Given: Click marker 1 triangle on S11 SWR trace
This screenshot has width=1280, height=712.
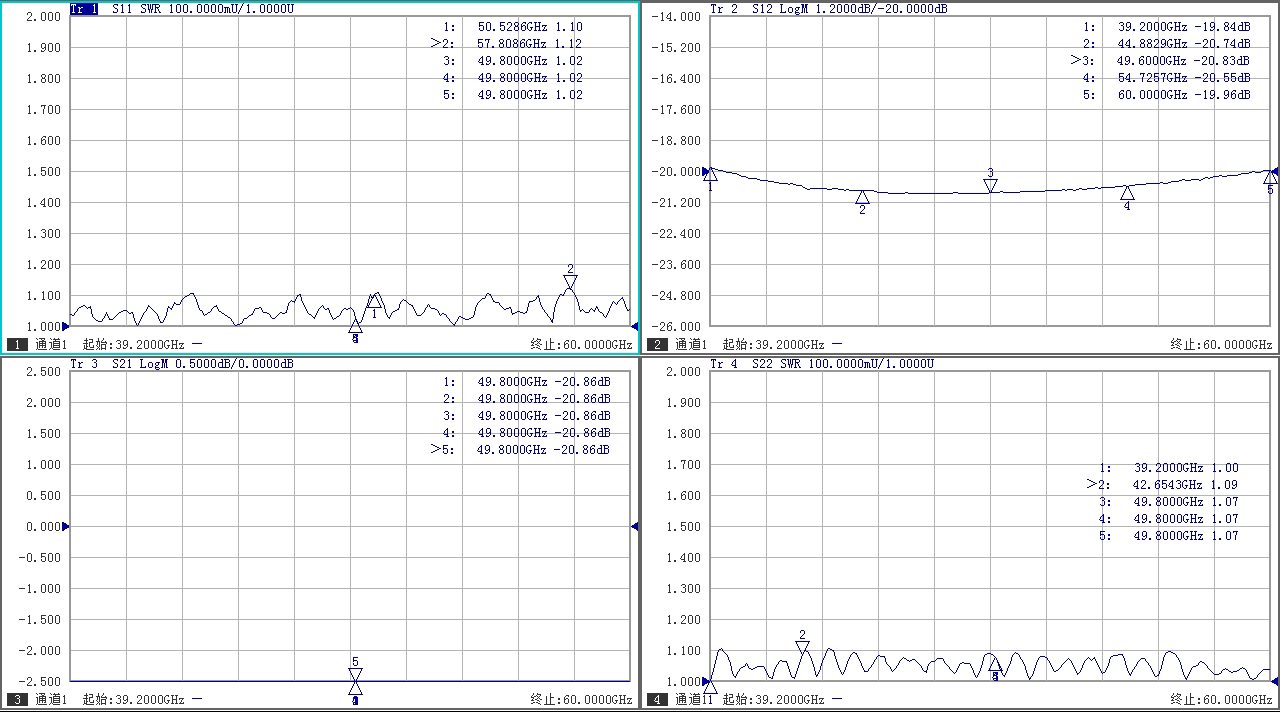Looking at the screenshot, I should coord(374,301).
